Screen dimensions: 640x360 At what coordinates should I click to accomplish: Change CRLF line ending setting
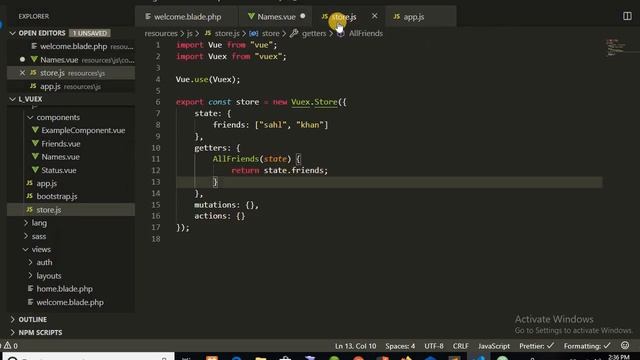point(460,346)
